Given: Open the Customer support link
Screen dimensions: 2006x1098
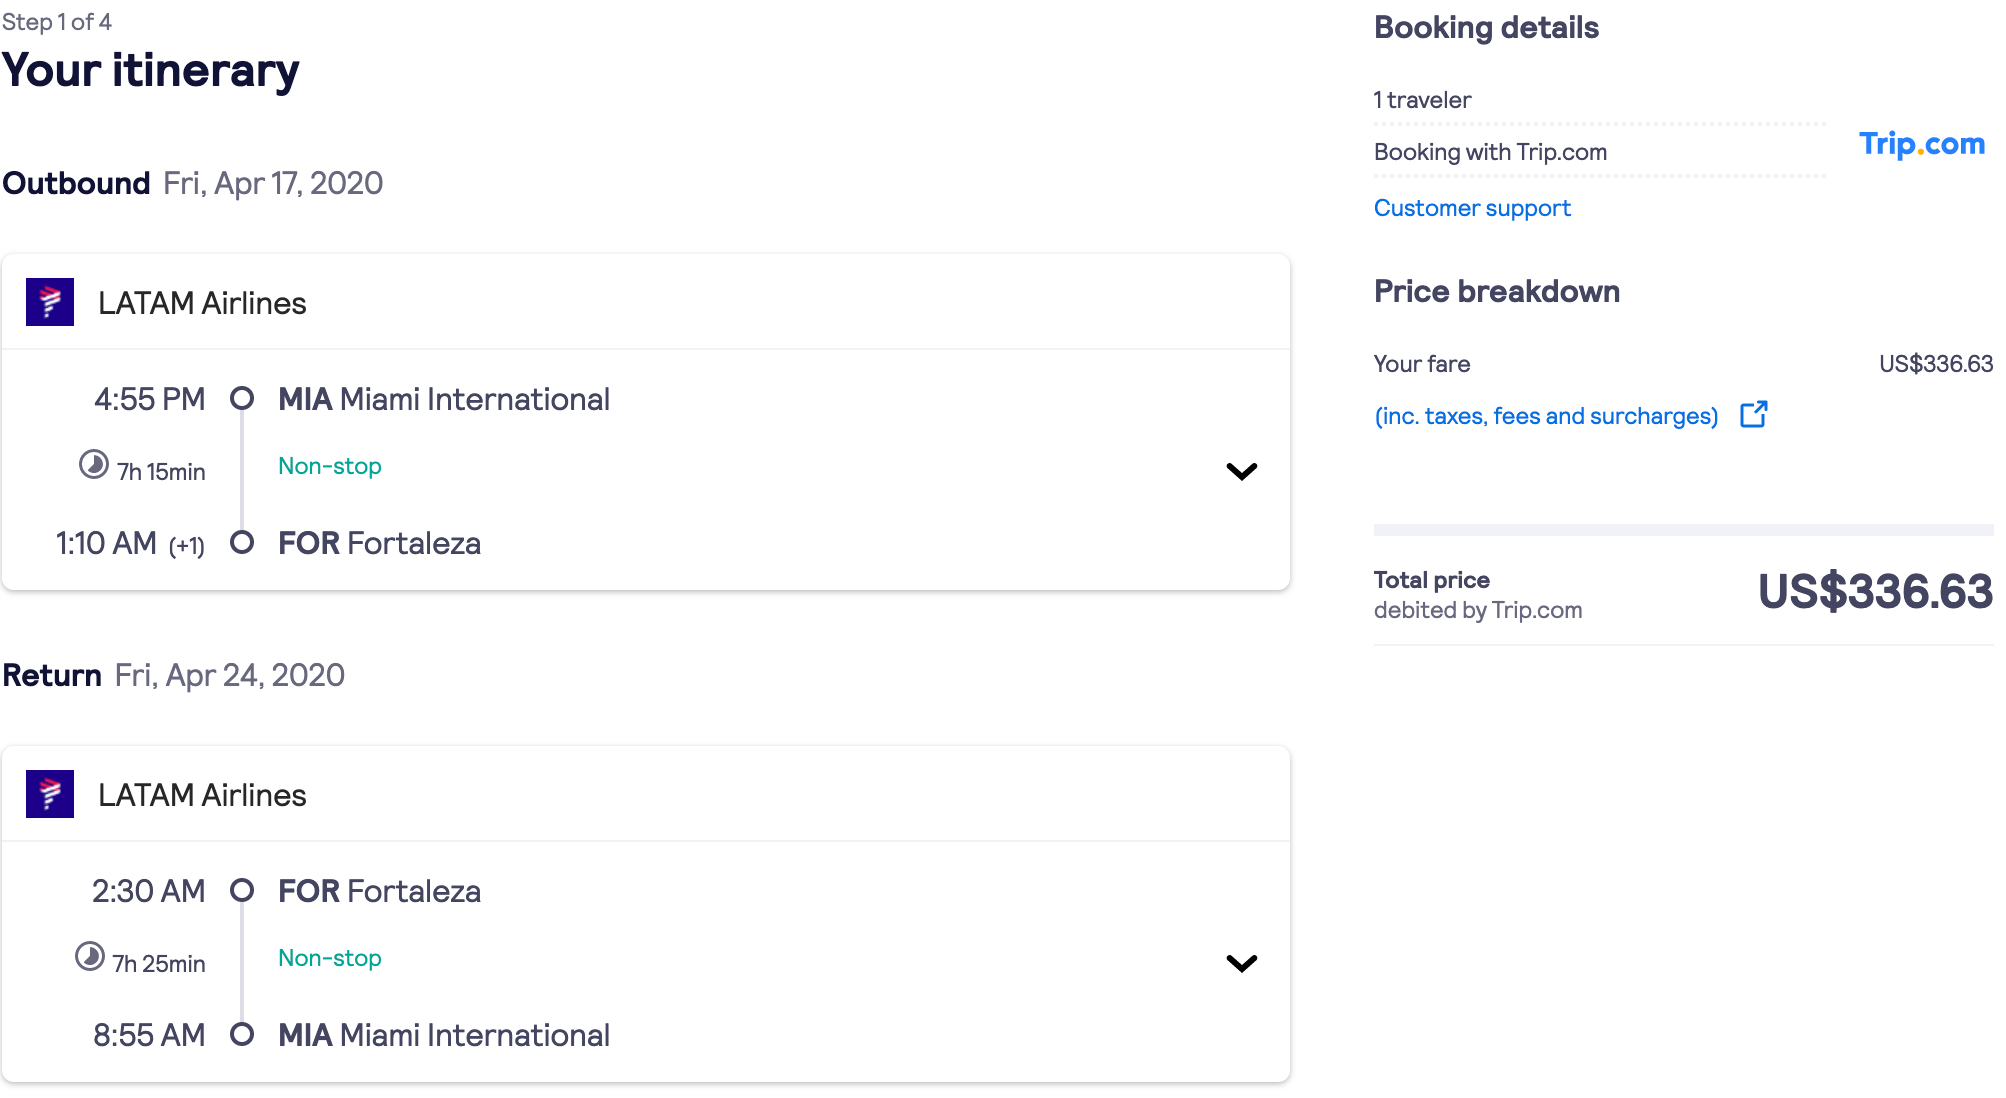Looking at the screenshot, I should tap(1472, 208).
